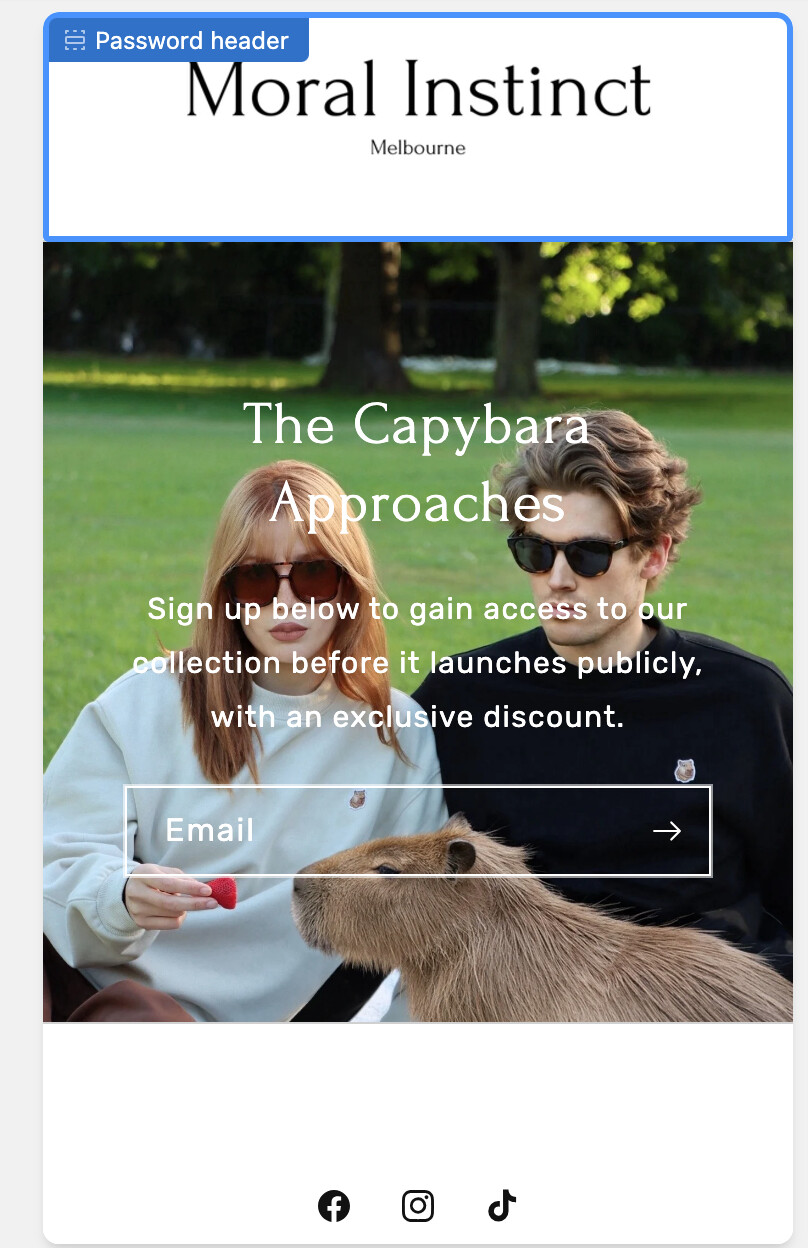Screen dimensions: 808x1248
Task: Select the Melbourne subtitle text
Action: click(x=418, y=148)
